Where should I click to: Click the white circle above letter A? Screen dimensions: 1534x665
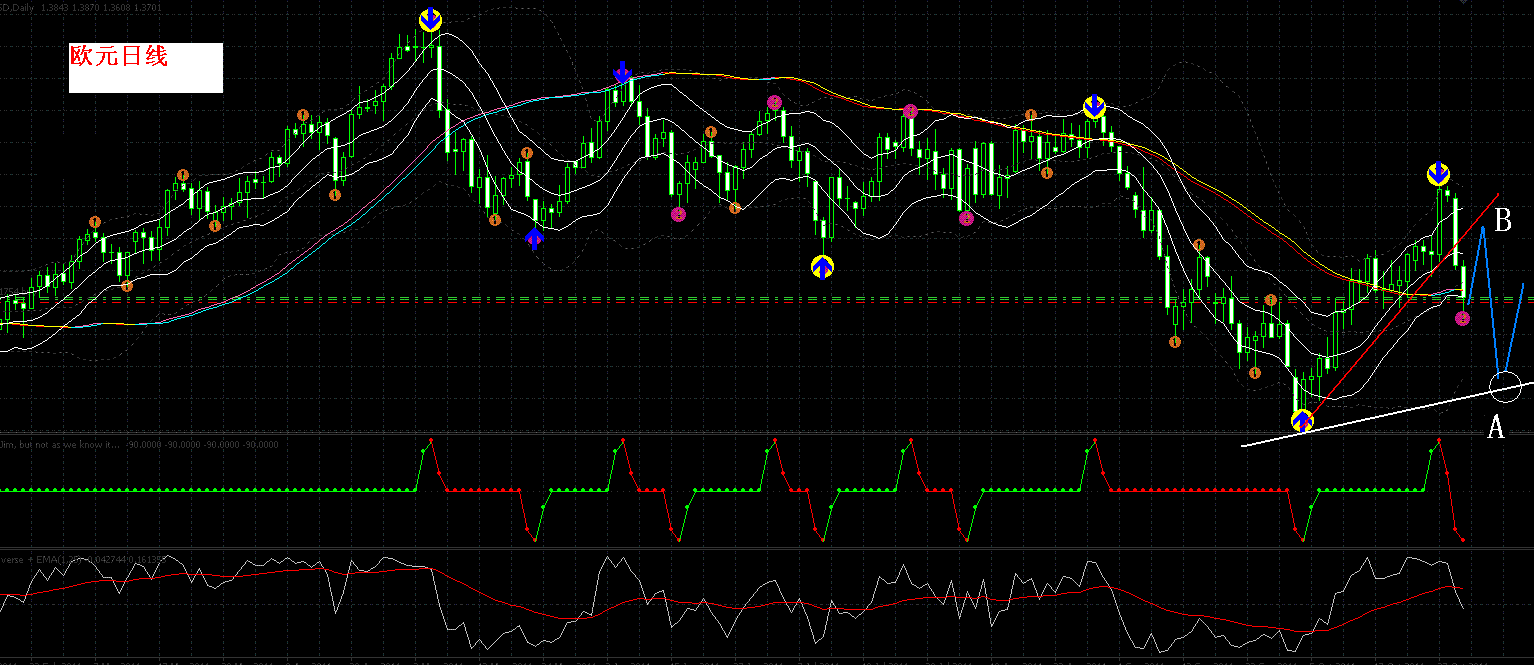1504,385
